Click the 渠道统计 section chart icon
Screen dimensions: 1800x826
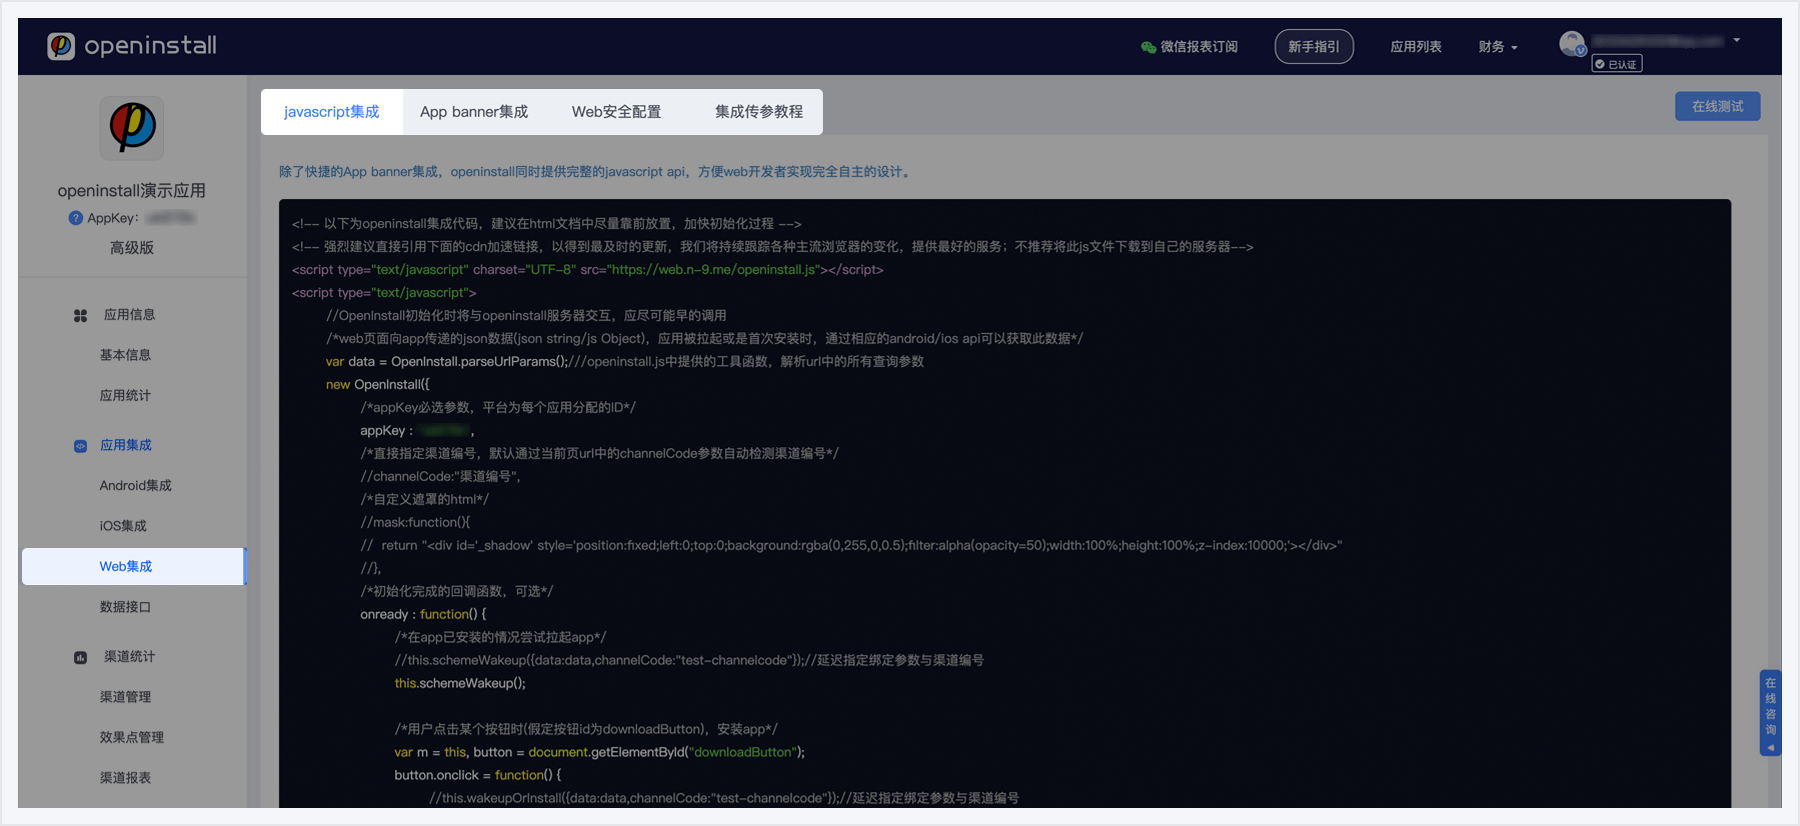pos(81,657)
